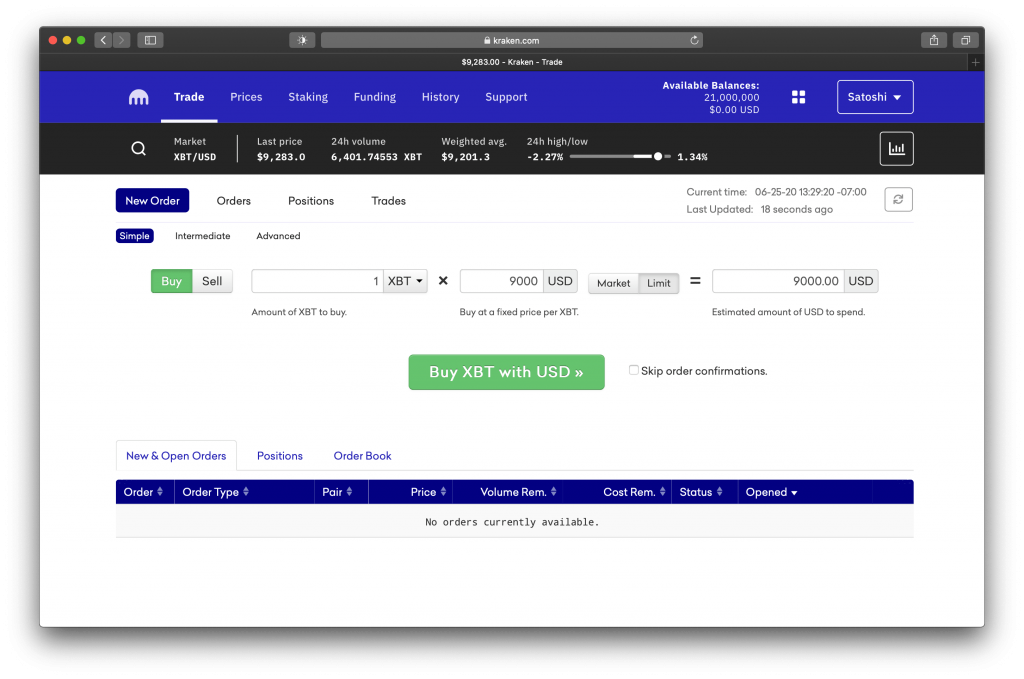
Task: Select the lower Positions tab beside Order Book
Action: click(280, 456)
